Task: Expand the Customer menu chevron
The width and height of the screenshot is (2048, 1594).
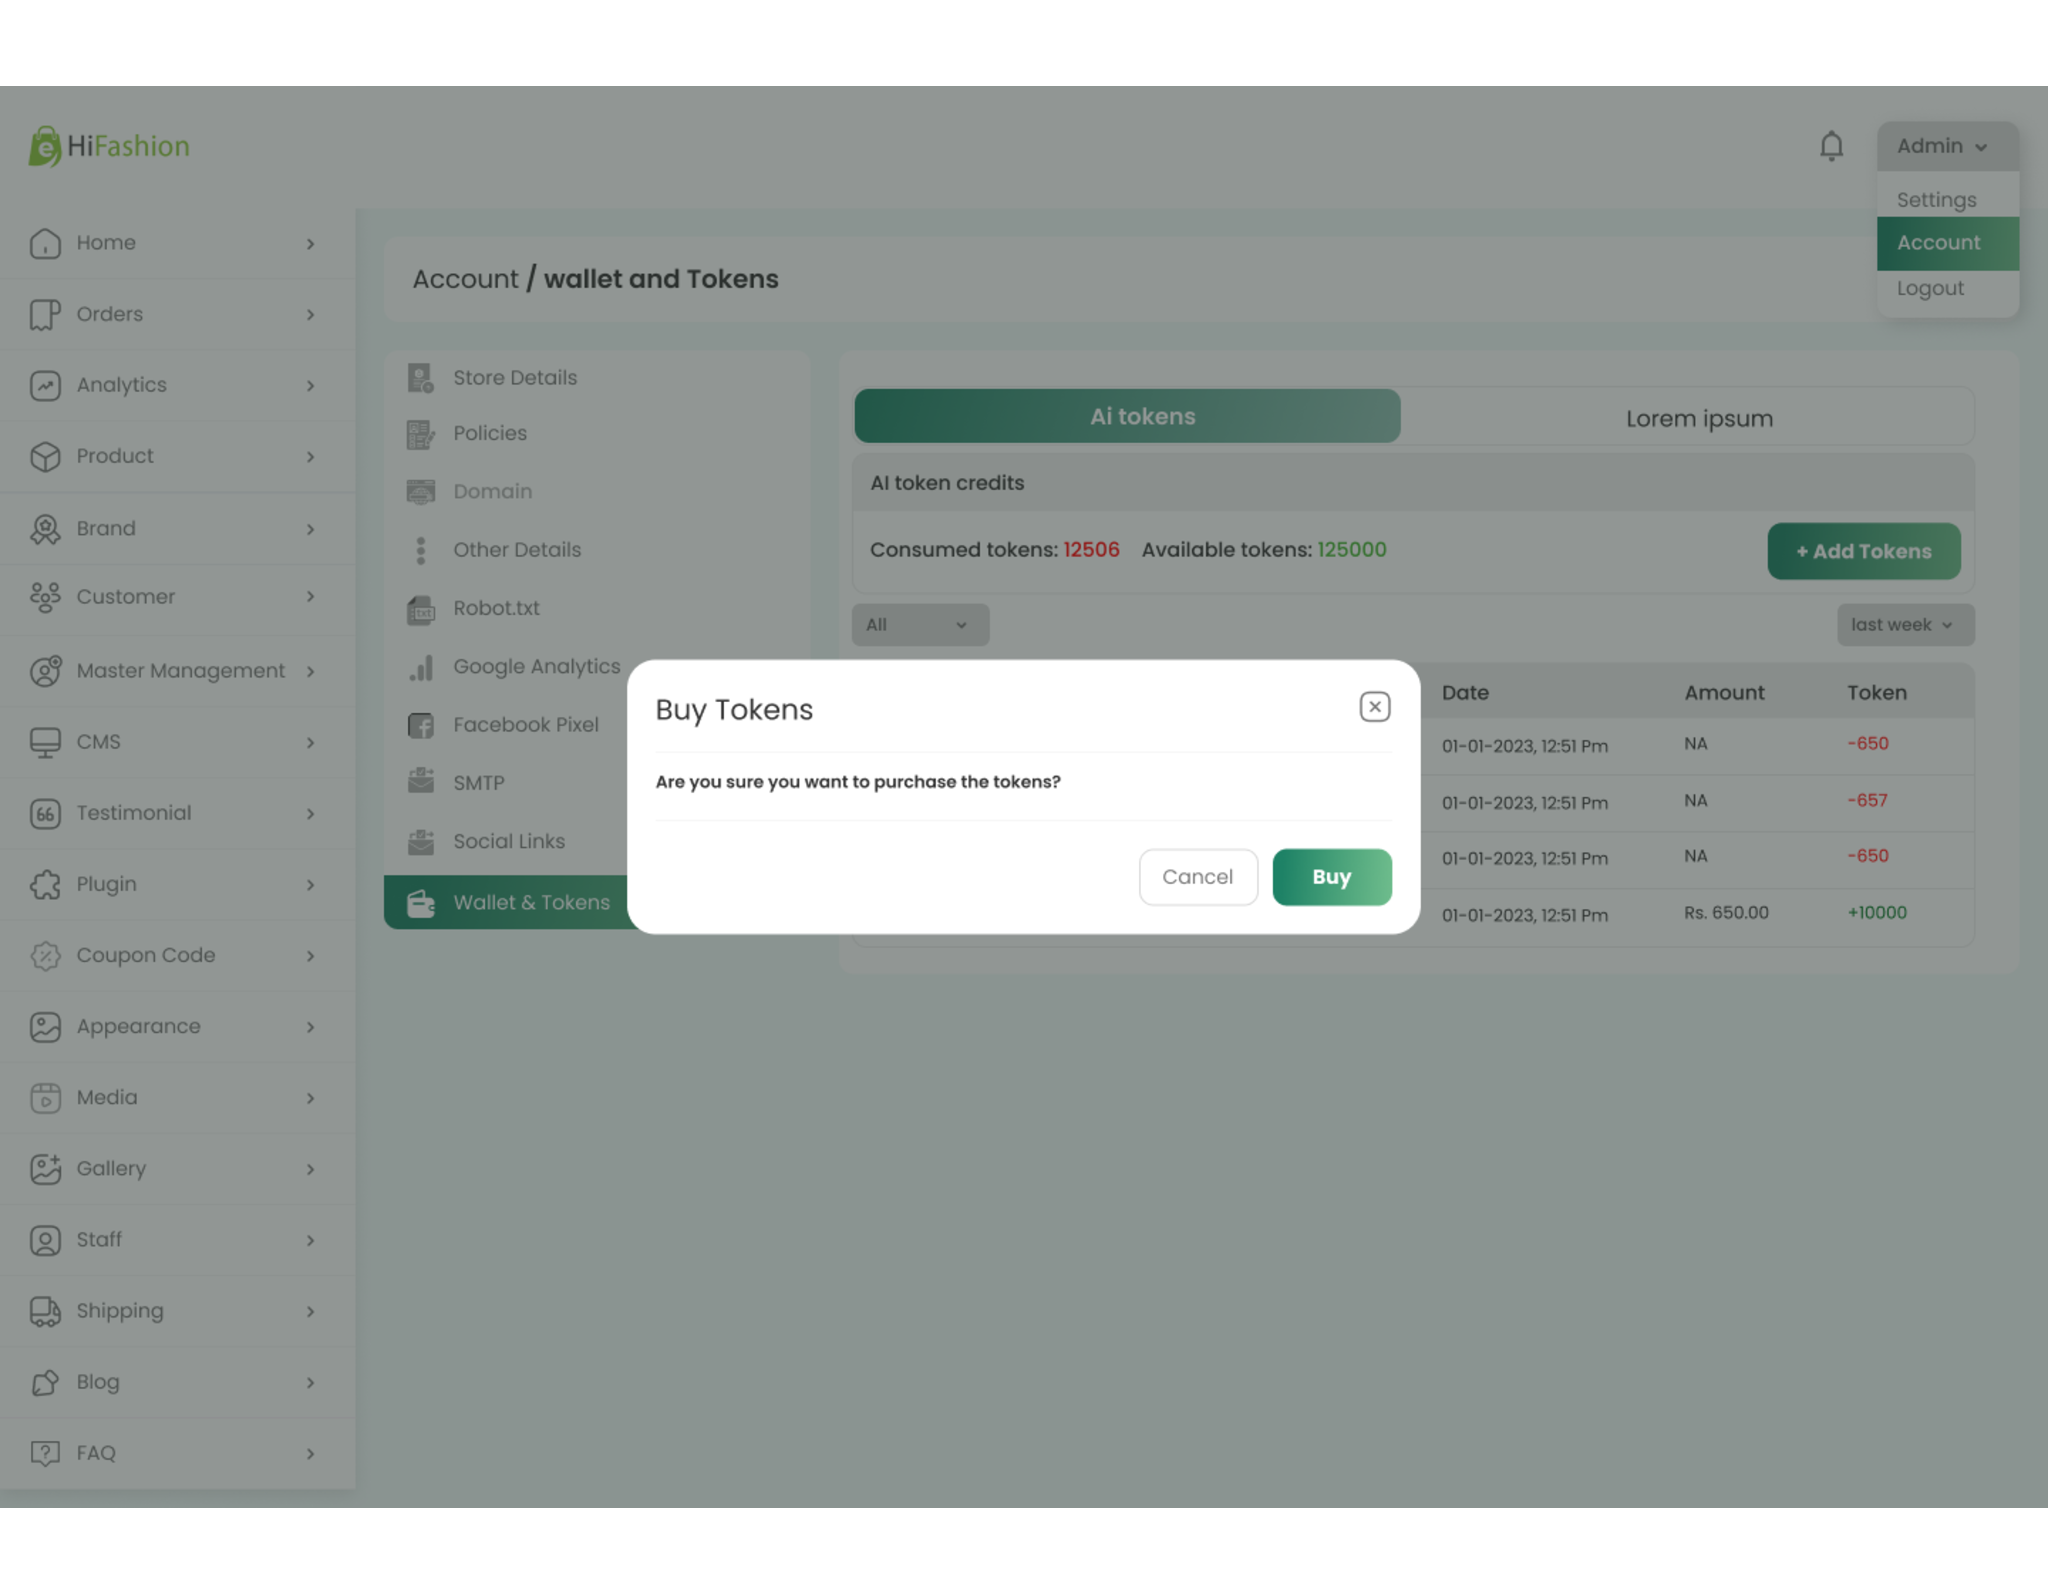Action: [311, 597]
